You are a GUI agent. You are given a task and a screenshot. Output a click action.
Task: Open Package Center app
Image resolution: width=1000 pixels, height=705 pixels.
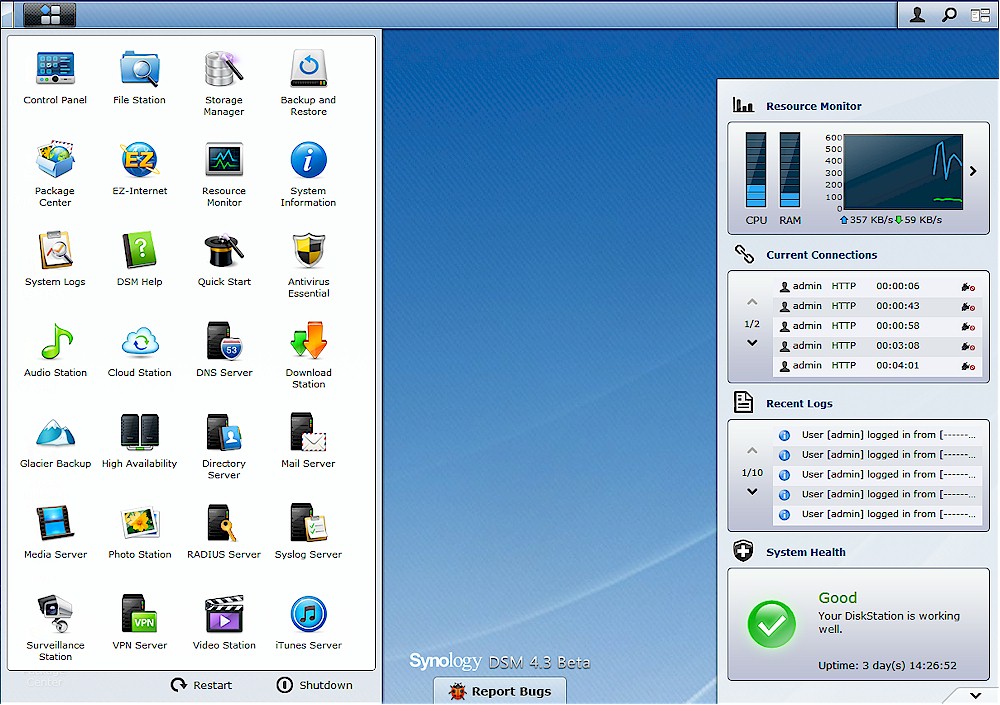pyautogui.click(x=55, y=174)
